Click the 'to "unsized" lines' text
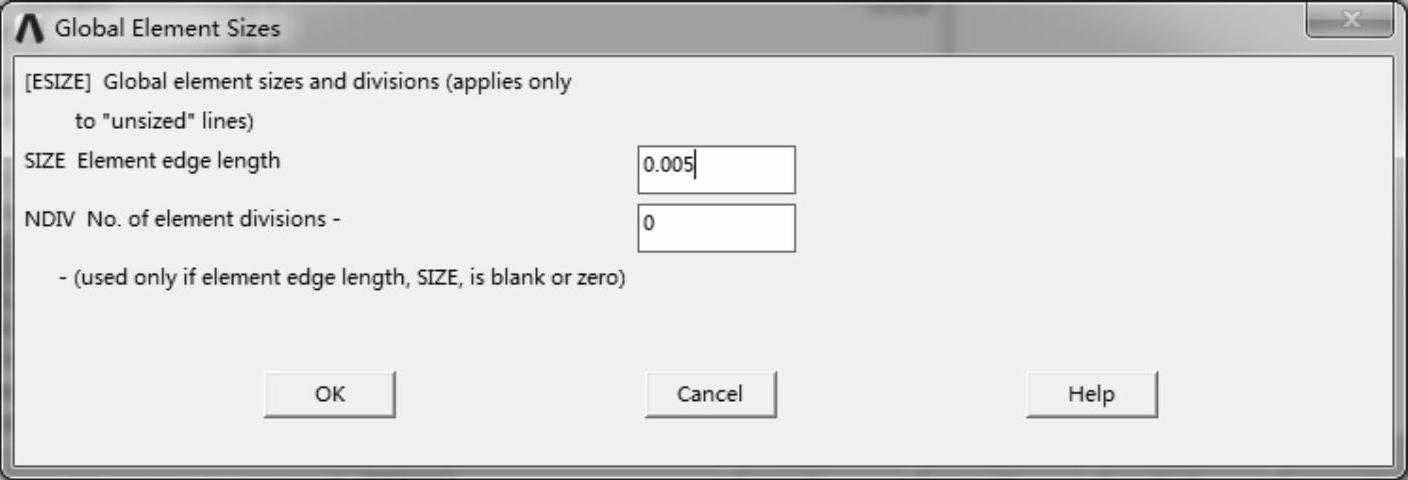 click(x=166, y=122)
